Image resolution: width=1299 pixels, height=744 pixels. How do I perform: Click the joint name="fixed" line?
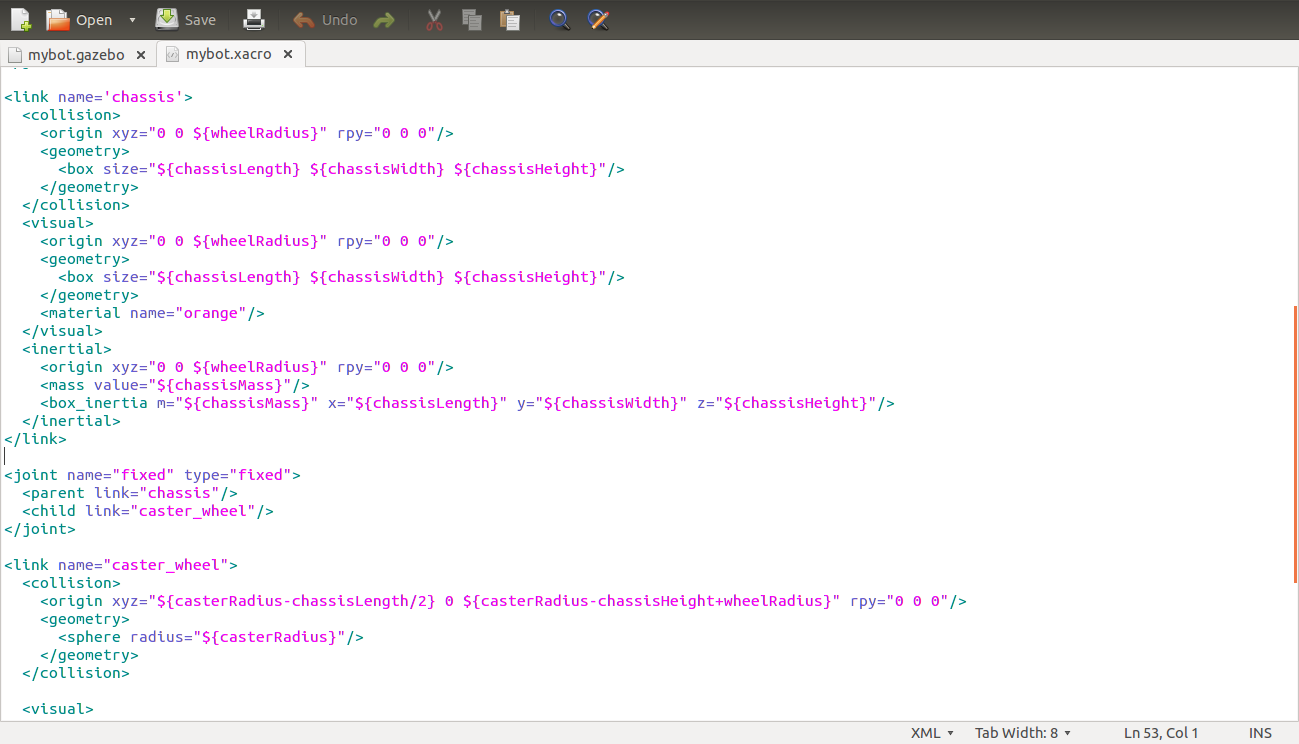point(152,475)
